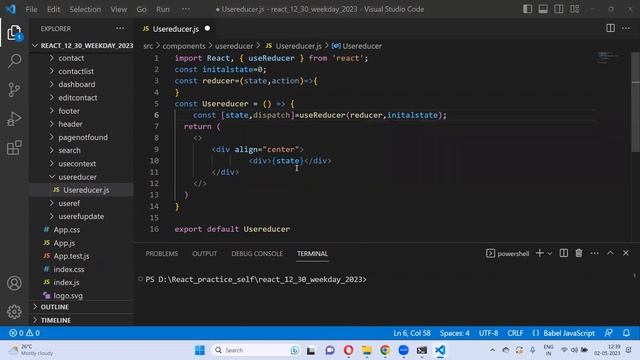Image resolution: width=640 pixels, height=360 pixels.
Task: Toggle the bottom panel layout icon
Action: coord(543,9)
